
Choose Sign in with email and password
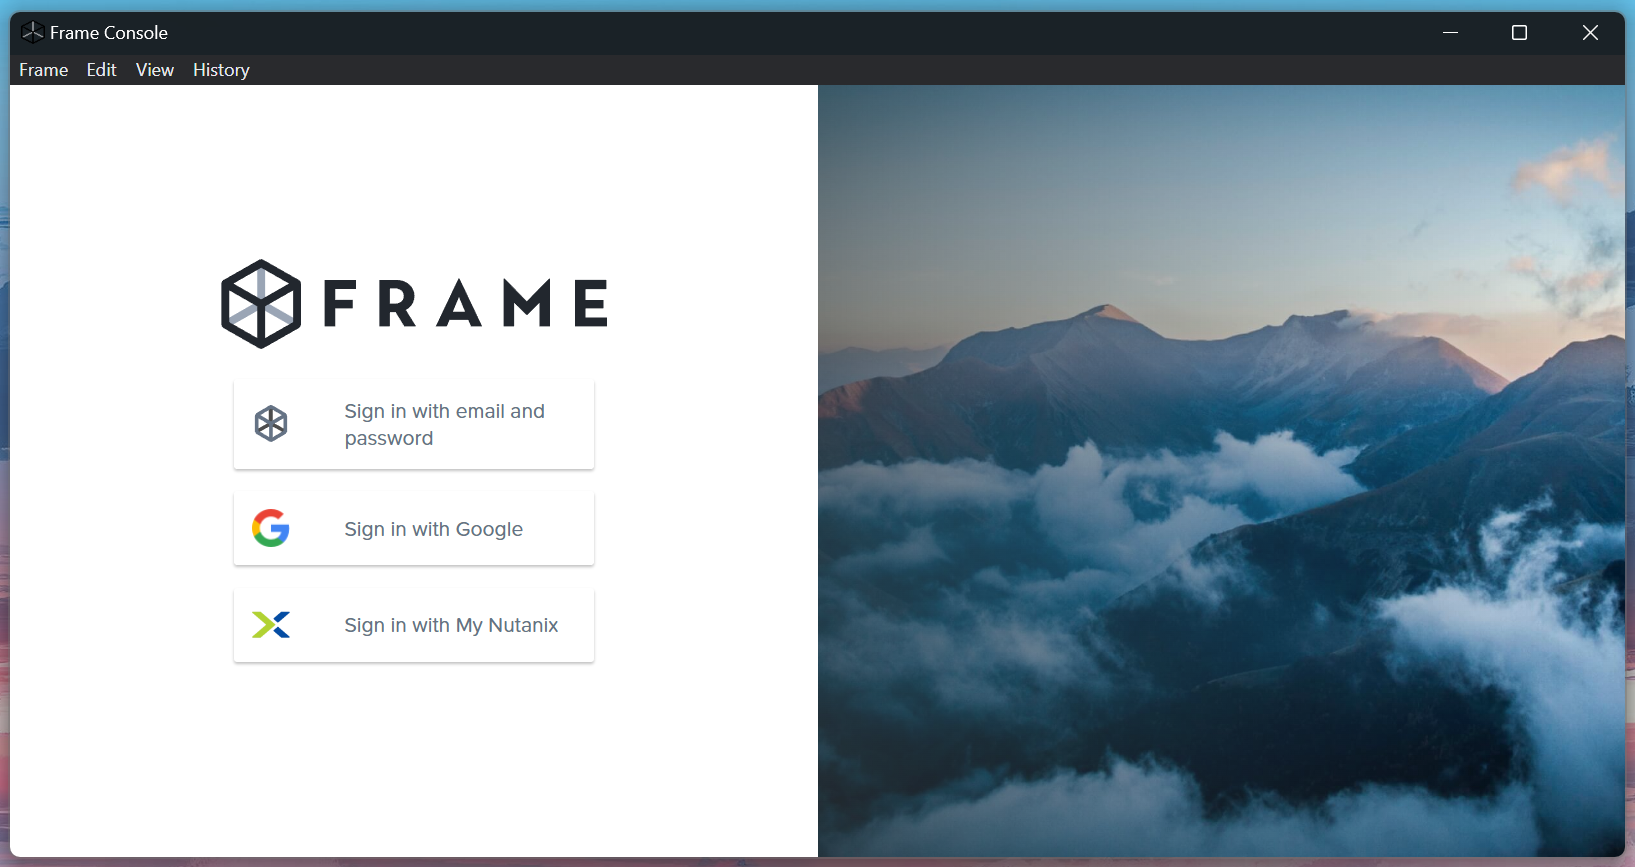pyautogui.click(x=444, y=424)
